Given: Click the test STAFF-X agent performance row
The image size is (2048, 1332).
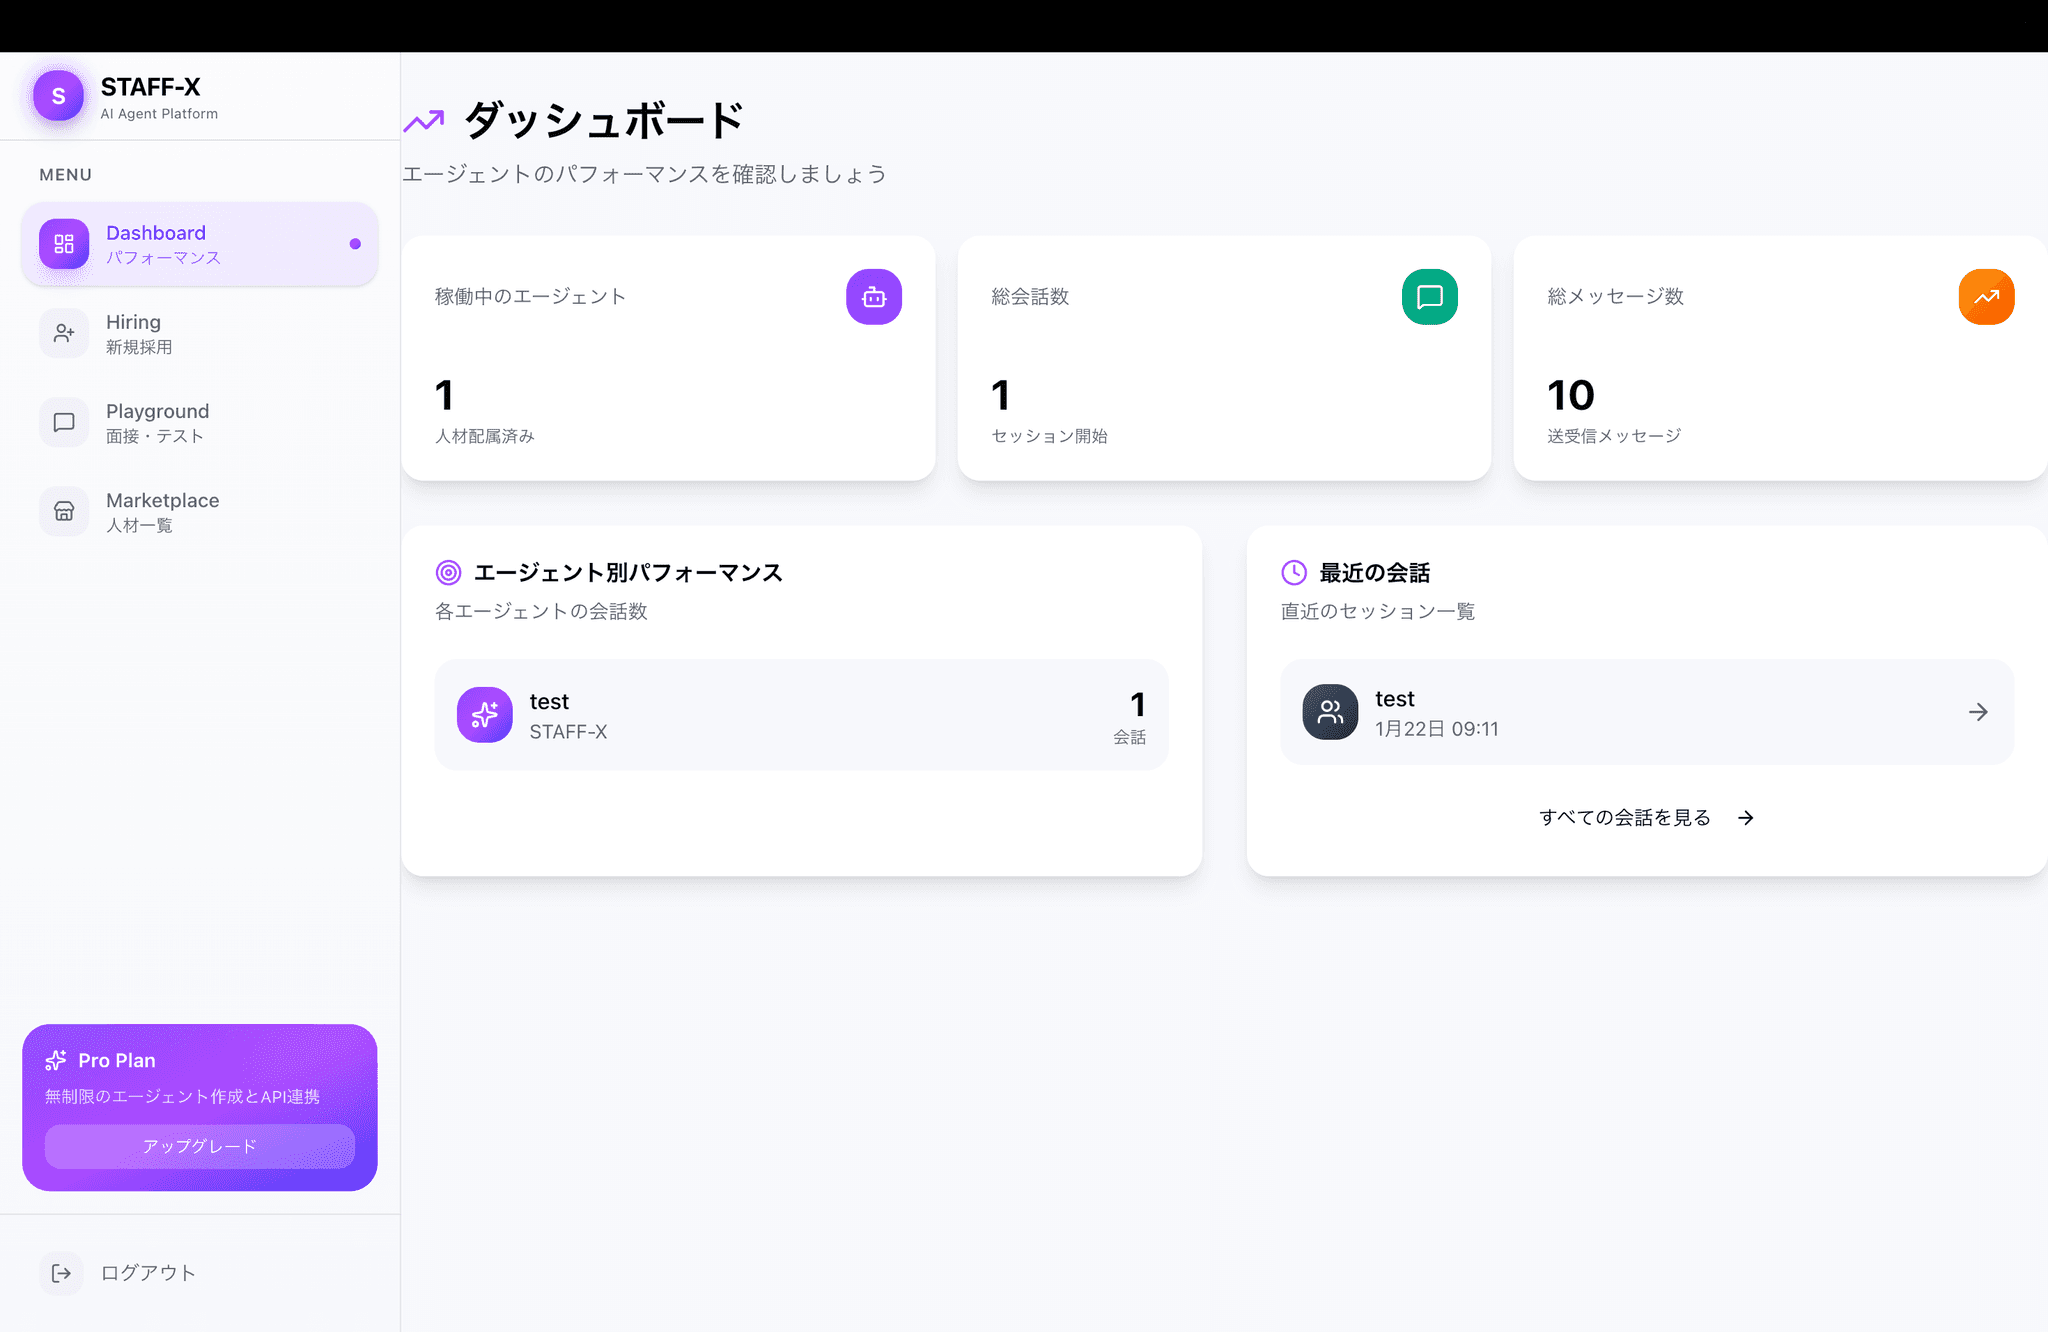Looking at the screenshot, I should [800, 714].
